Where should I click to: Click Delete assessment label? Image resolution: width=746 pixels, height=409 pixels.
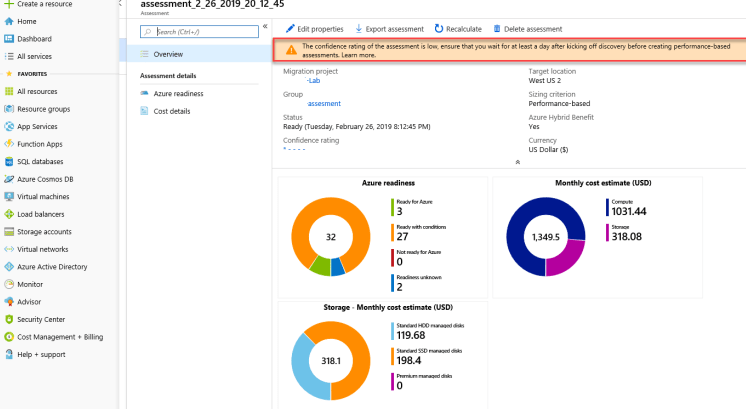[533, 29]
